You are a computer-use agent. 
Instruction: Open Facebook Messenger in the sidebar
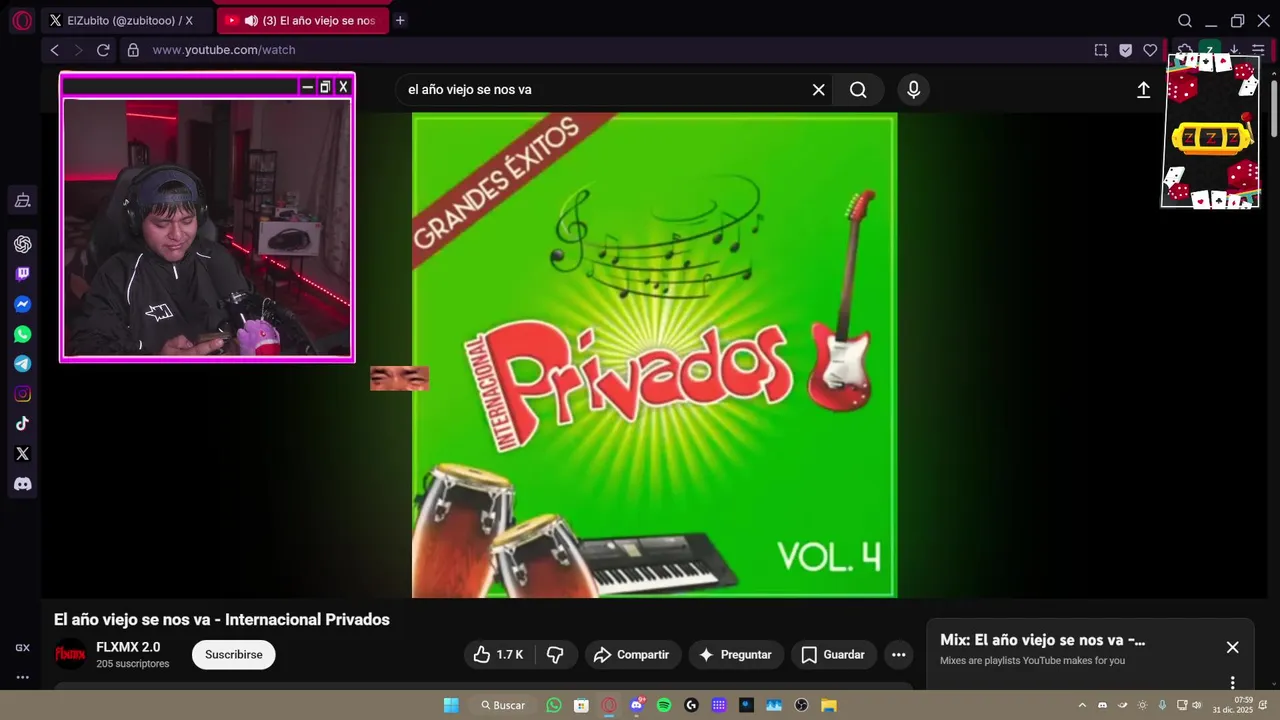point(22,304)
